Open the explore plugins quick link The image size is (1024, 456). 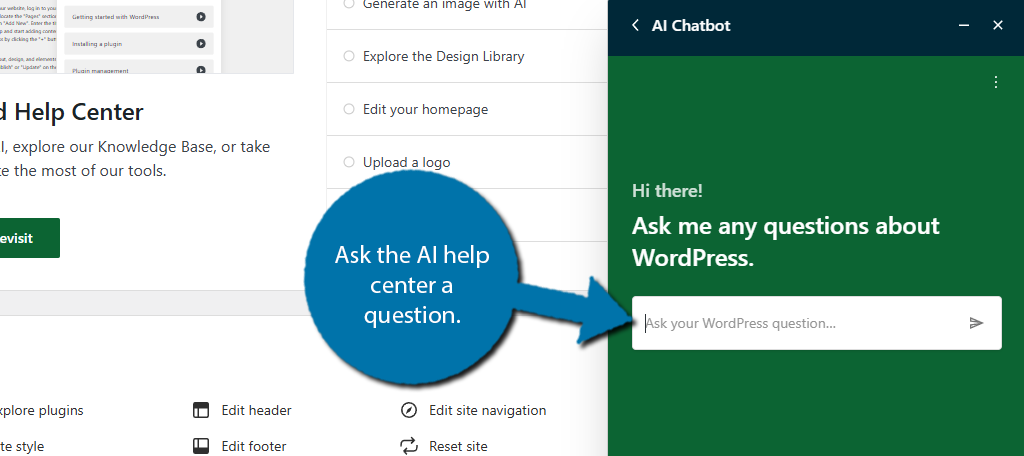coord(40,410)
